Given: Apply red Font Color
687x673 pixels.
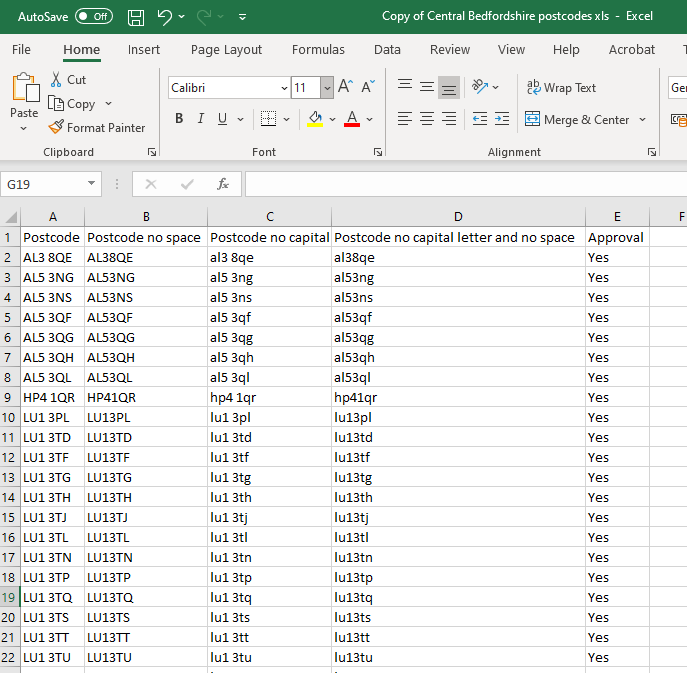Looking at the screenshot, I should pyautogui.click(x=352, y=119).
